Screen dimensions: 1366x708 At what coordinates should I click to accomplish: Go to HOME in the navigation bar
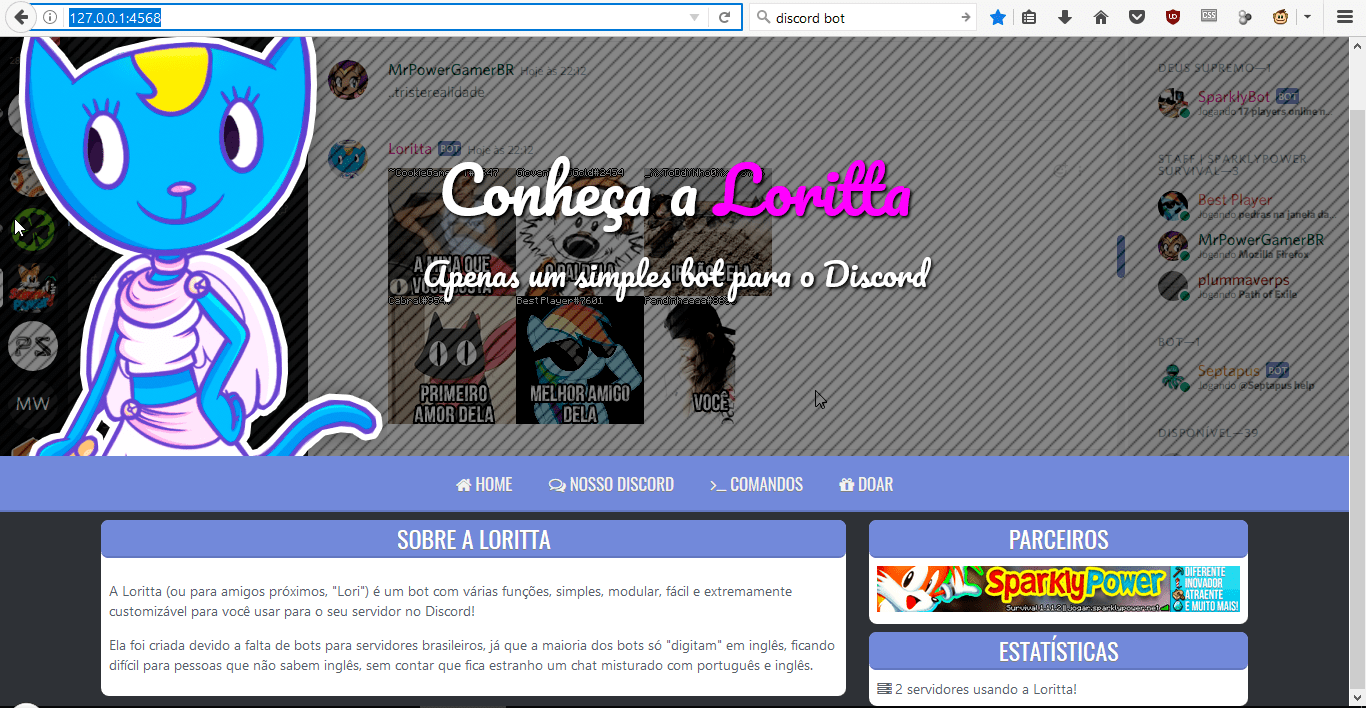[x=484, y=485]
